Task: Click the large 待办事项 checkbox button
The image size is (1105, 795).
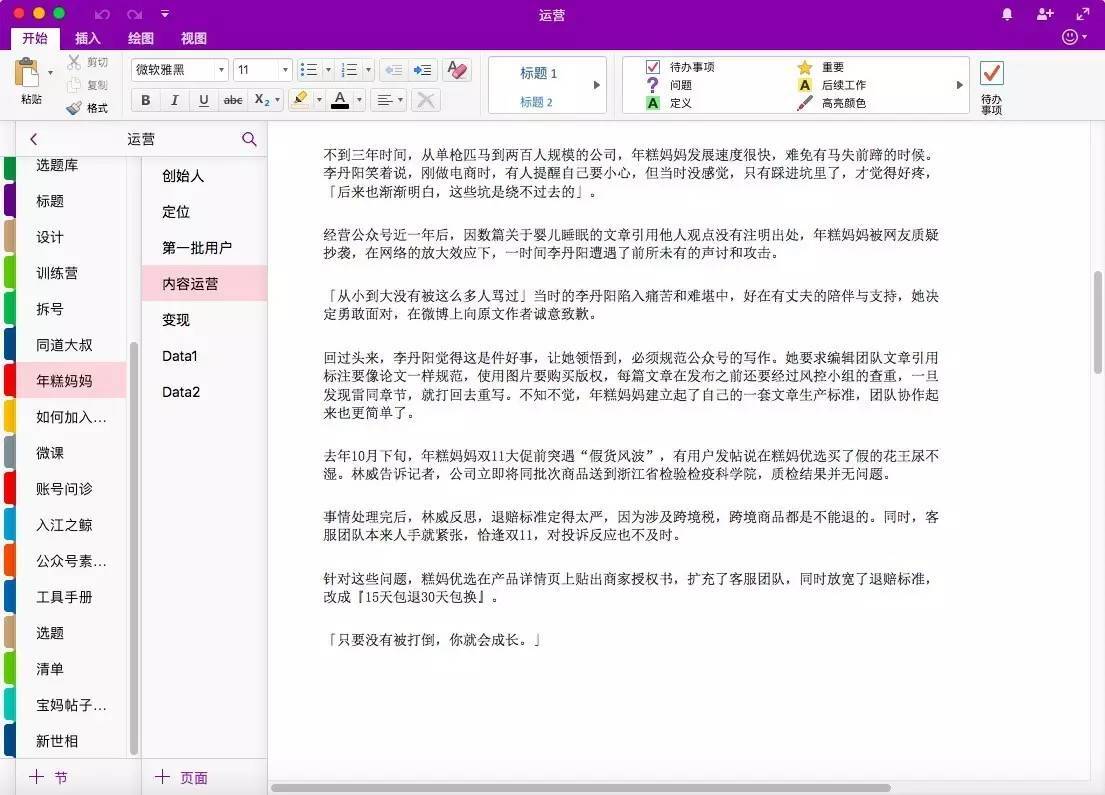Action: [x=991, y=73]
